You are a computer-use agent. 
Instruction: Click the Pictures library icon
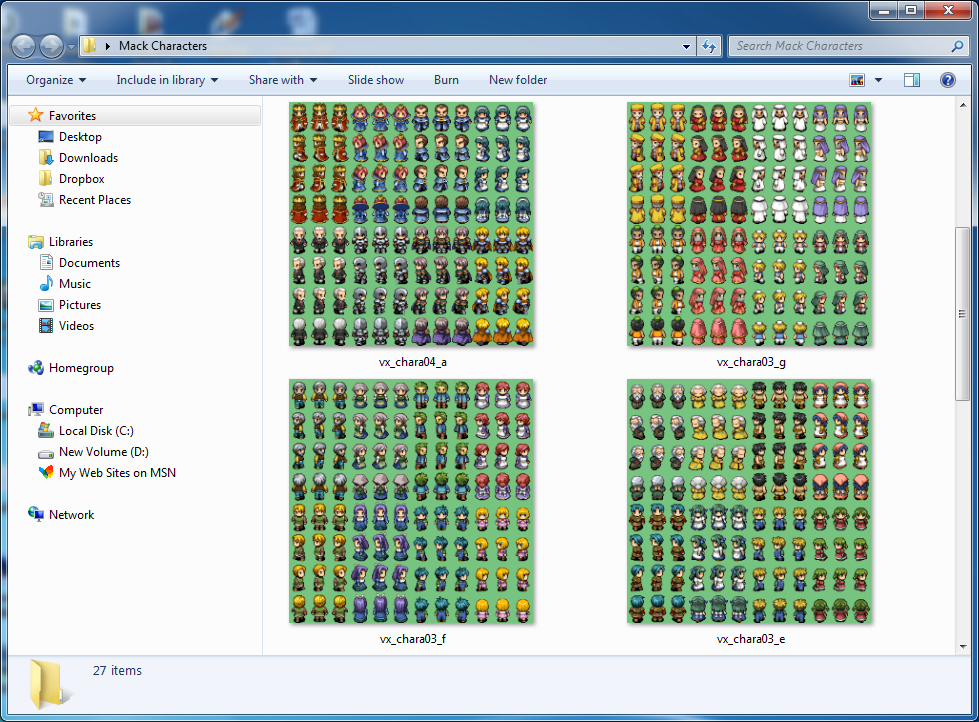click(x=46, y=305)
